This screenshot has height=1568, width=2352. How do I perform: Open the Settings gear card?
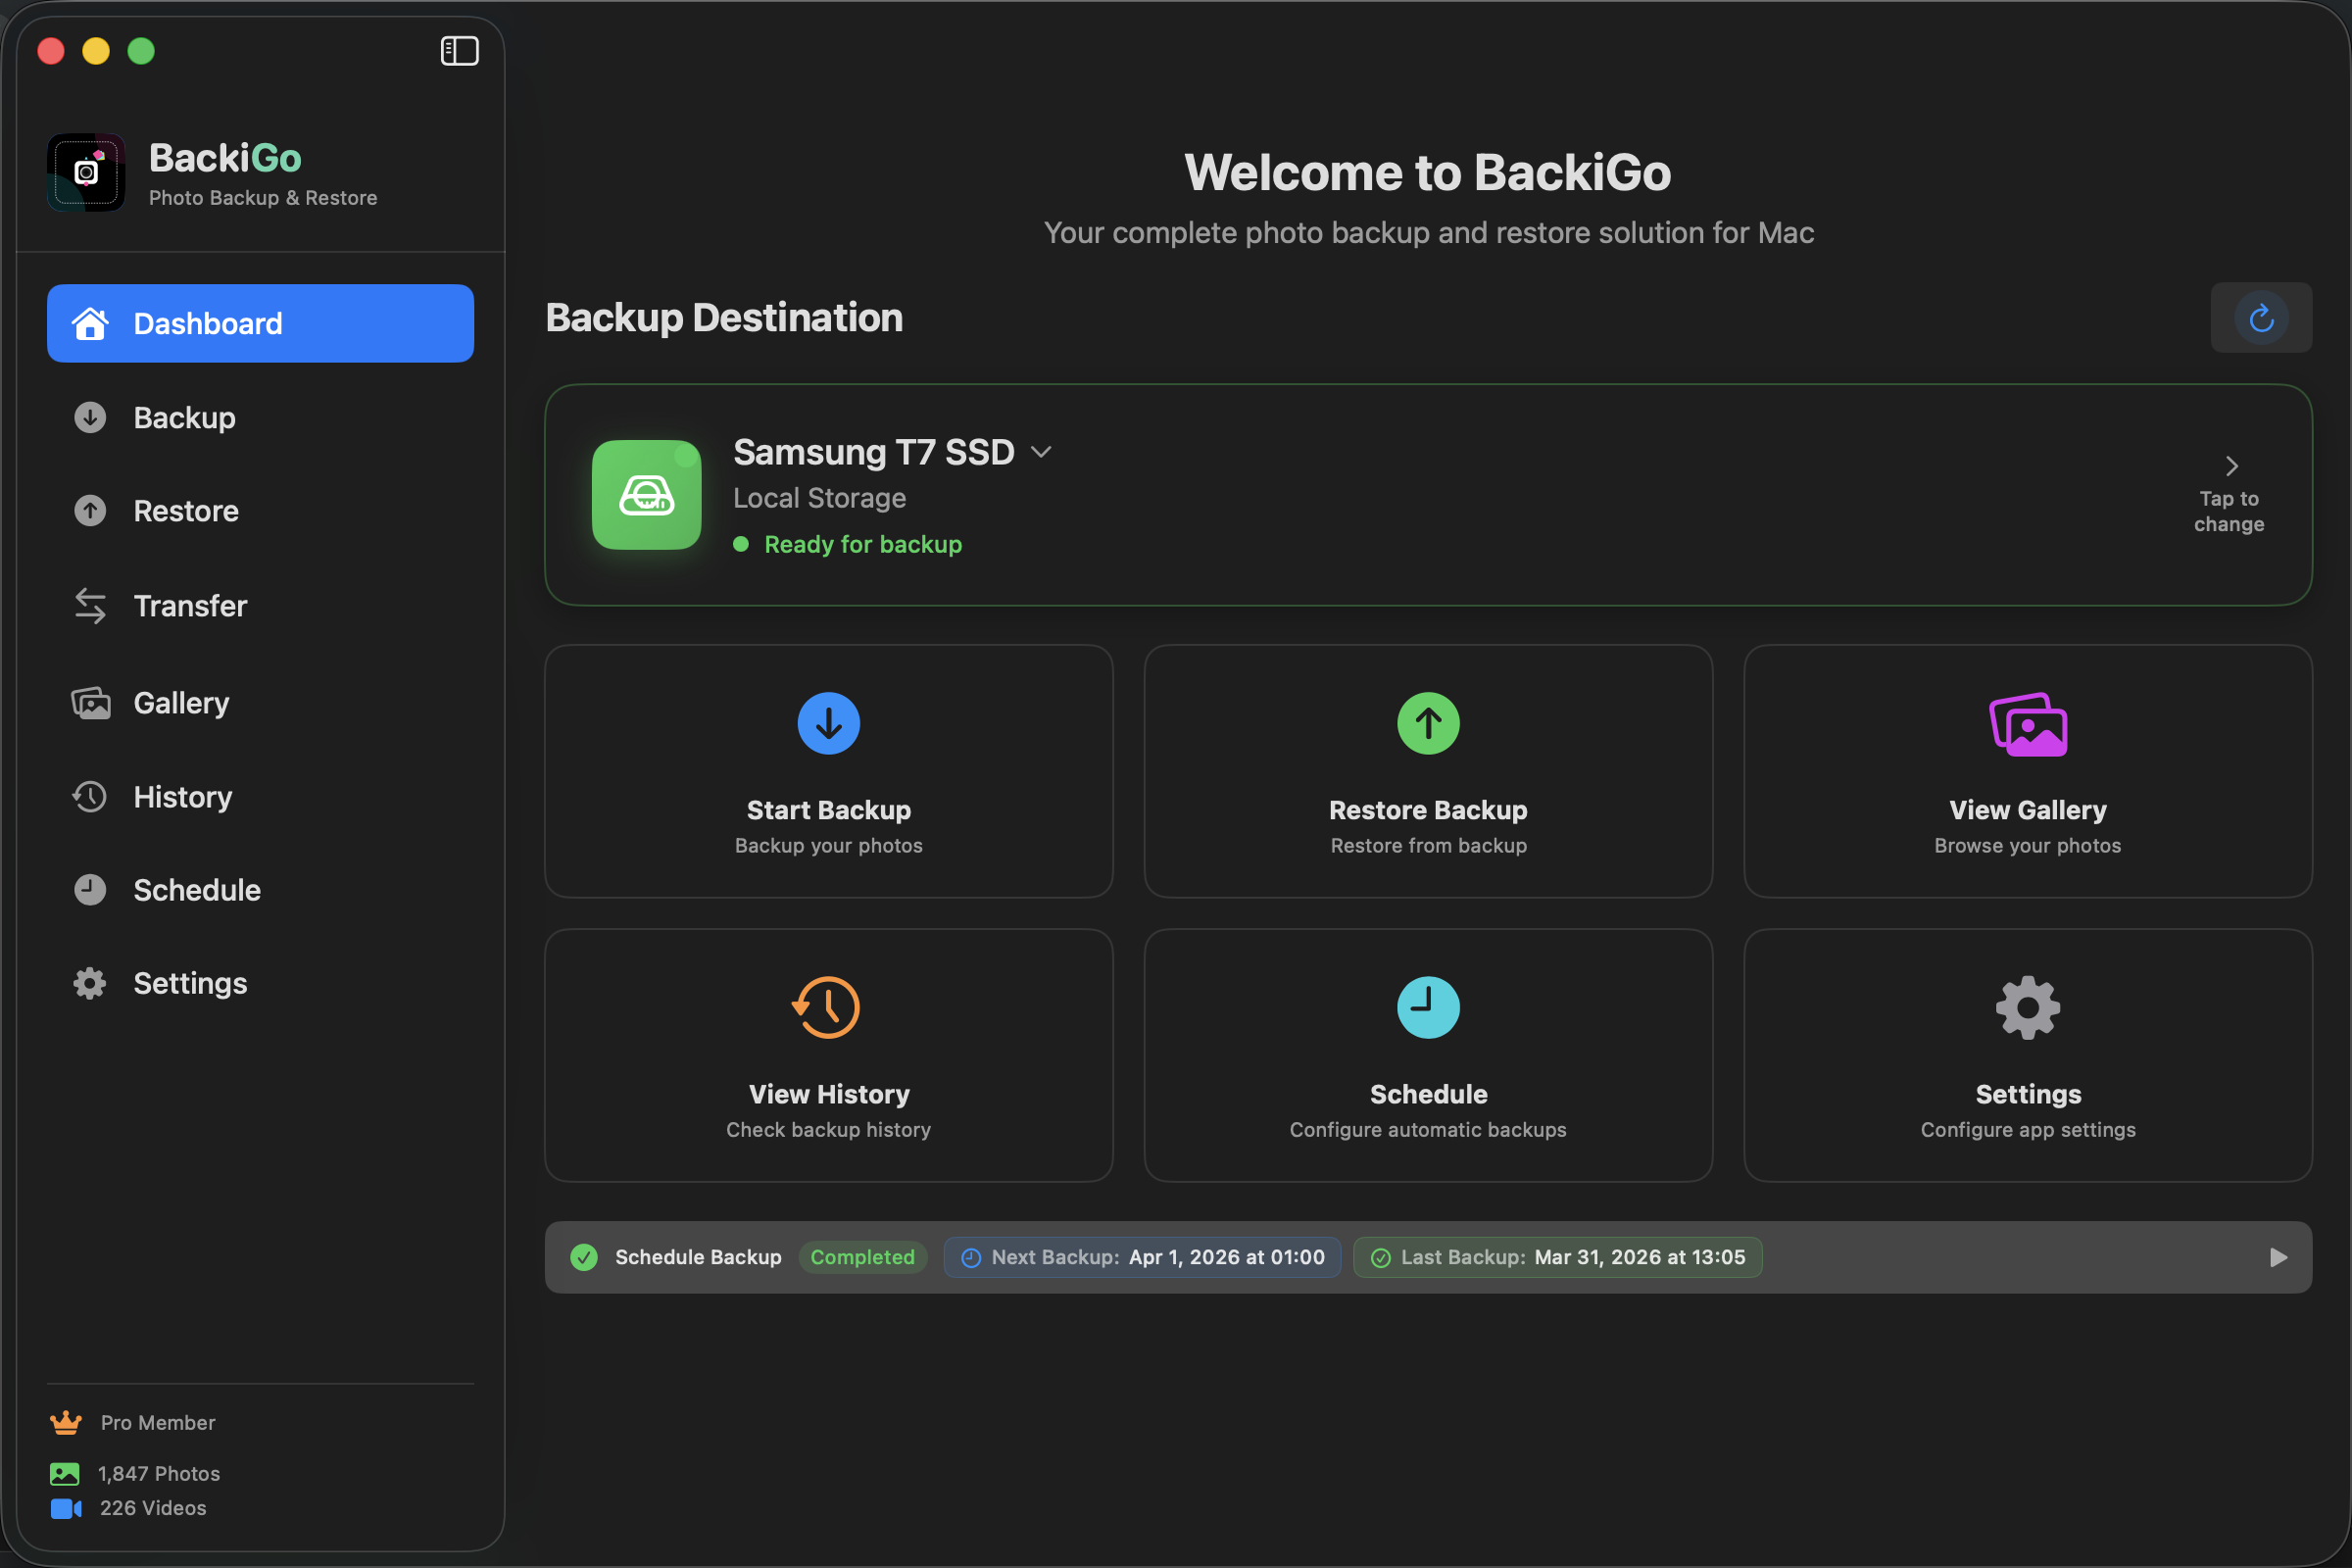[2027, 1055]
